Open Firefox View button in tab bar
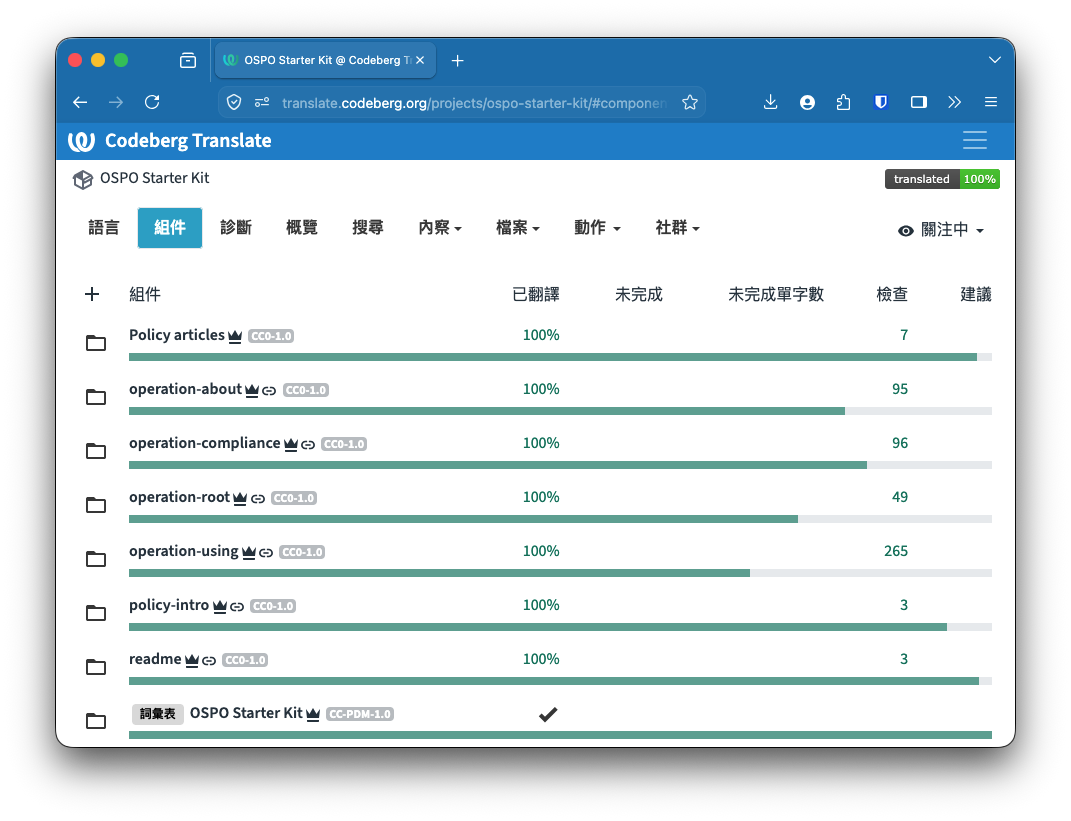 tap(188, 61)
